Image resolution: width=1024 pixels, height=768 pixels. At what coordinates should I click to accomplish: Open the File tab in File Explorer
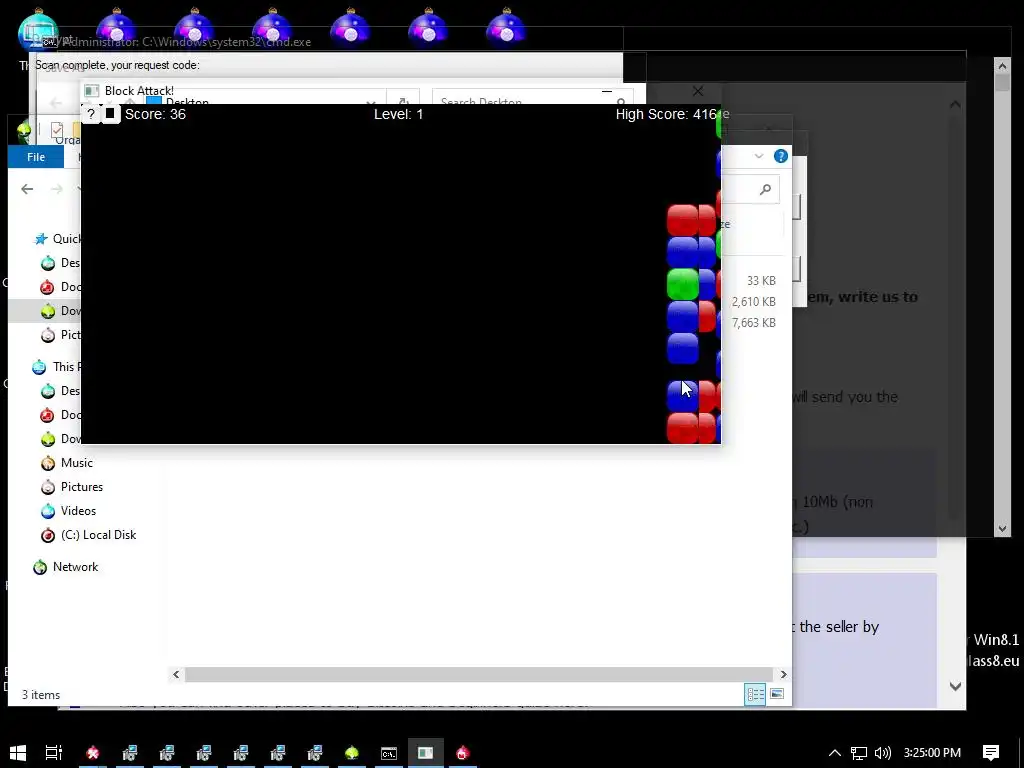(x=36, y=157)
